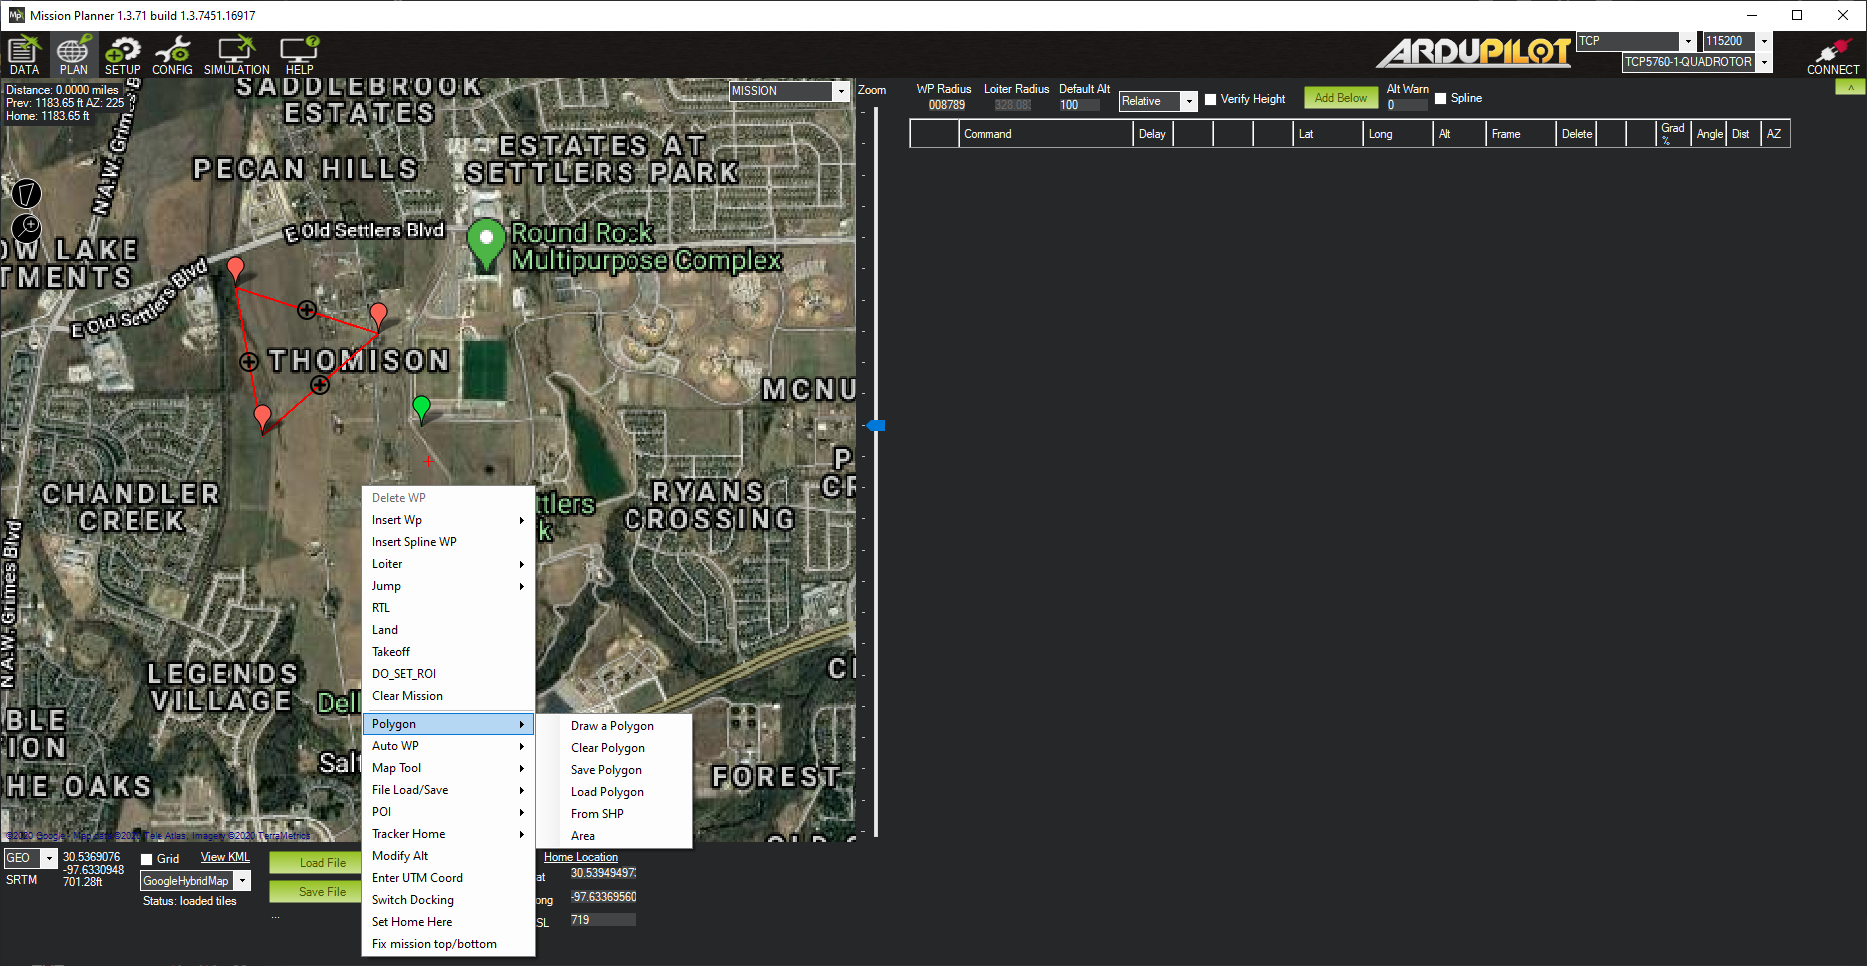Click the Add Below button
The height and width of the screenshot is (966, 1867).
coord(1340,98)
